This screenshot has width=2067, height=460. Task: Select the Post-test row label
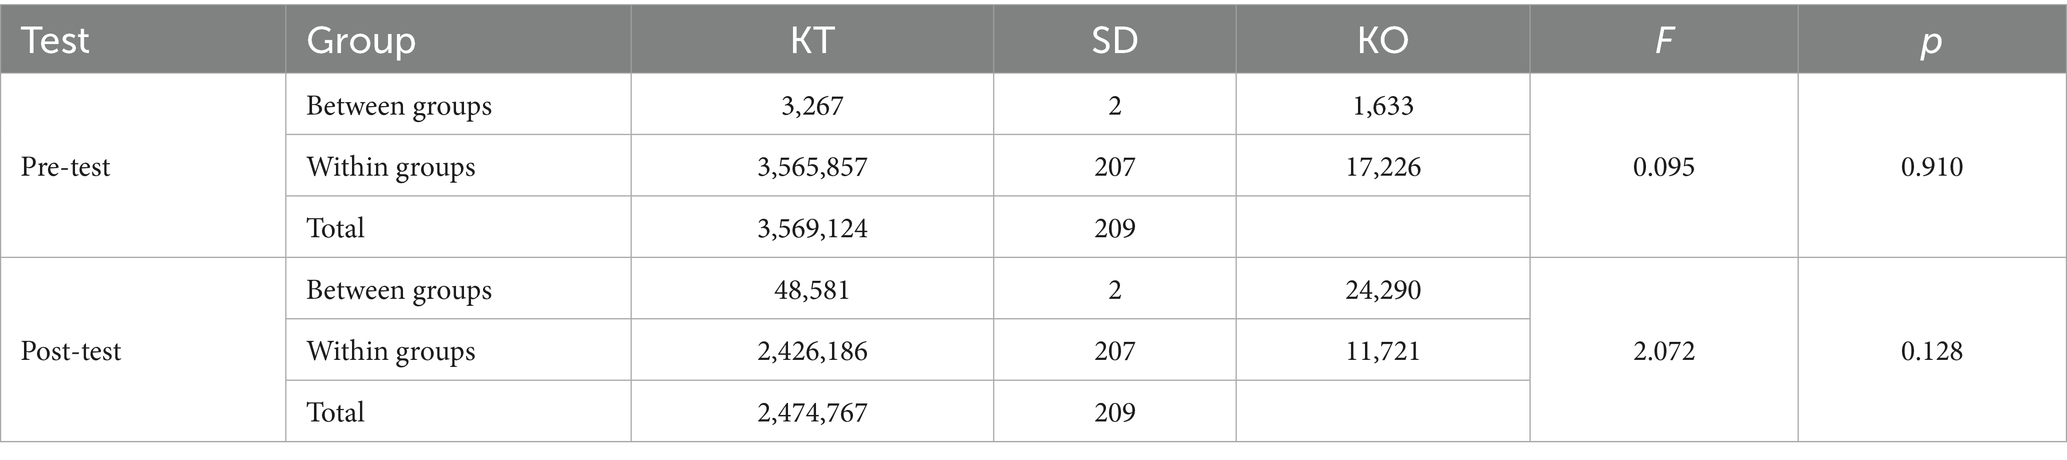[70, 351]
